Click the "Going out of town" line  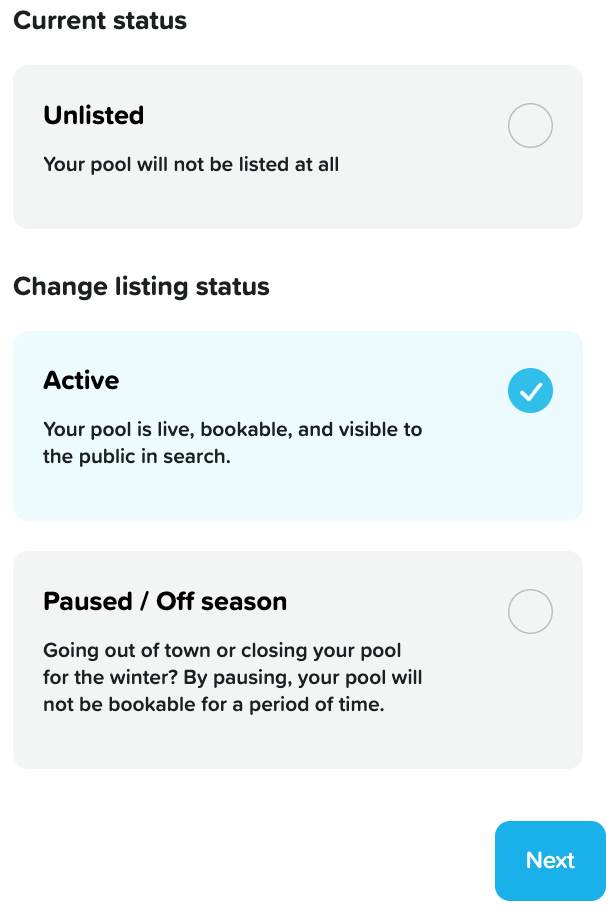pos(222,650)
